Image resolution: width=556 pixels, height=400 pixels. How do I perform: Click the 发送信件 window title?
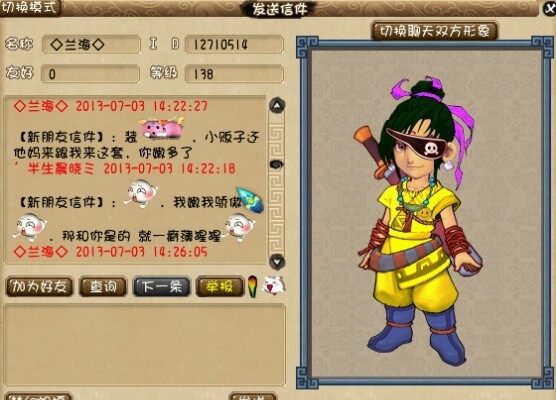[279, 9]
